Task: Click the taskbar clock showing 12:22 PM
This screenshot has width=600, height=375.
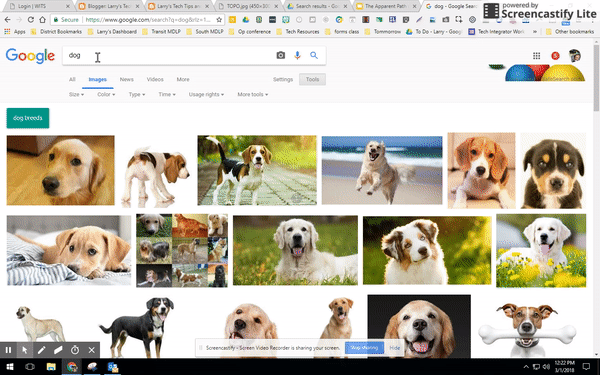Action: coord(564,367)
